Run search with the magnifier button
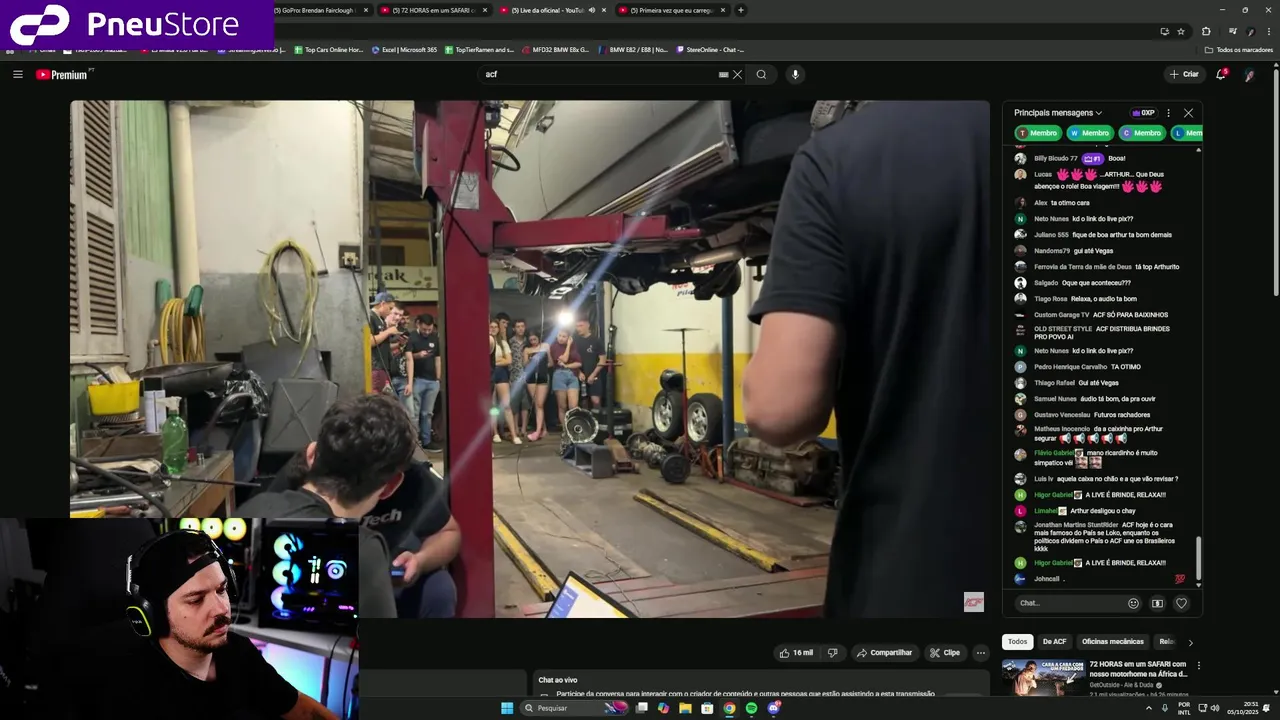Screen dimensions: 1280x720 [762, 74]
